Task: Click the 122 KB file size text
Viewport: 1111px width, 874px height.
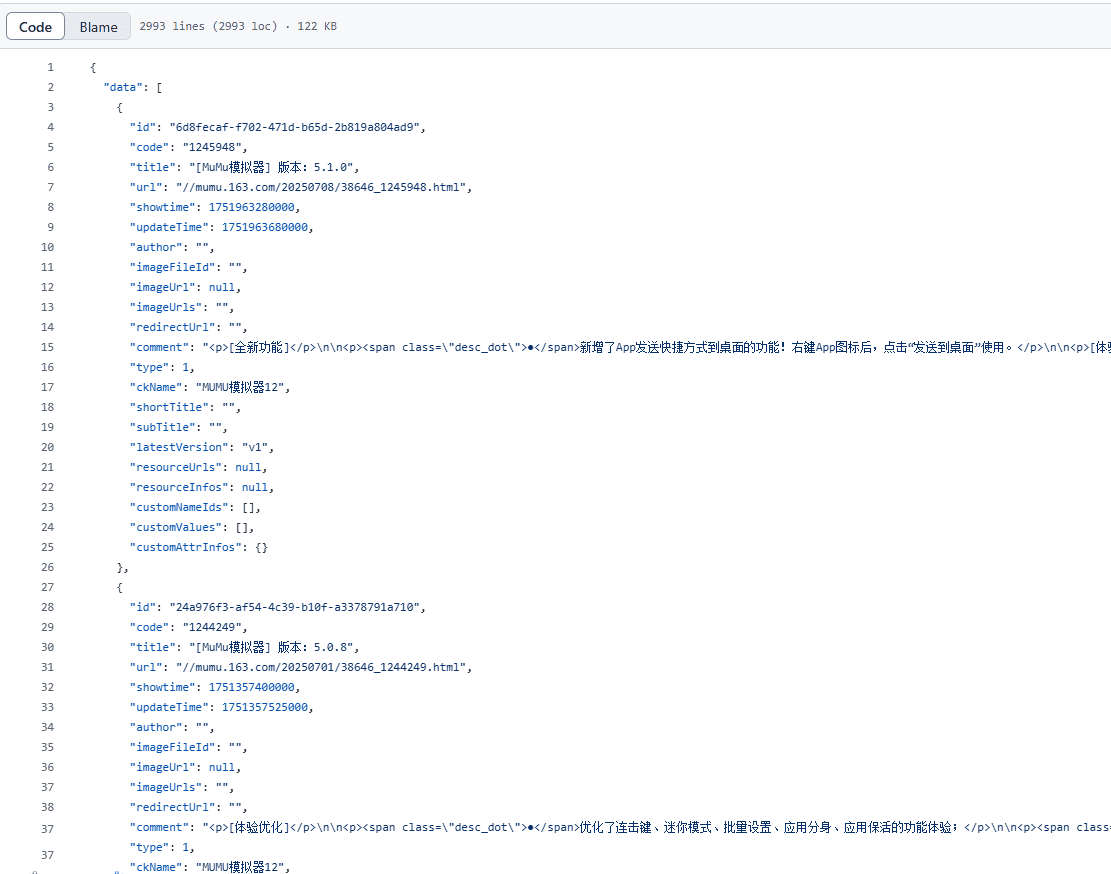Action: [x=316, y=27]
